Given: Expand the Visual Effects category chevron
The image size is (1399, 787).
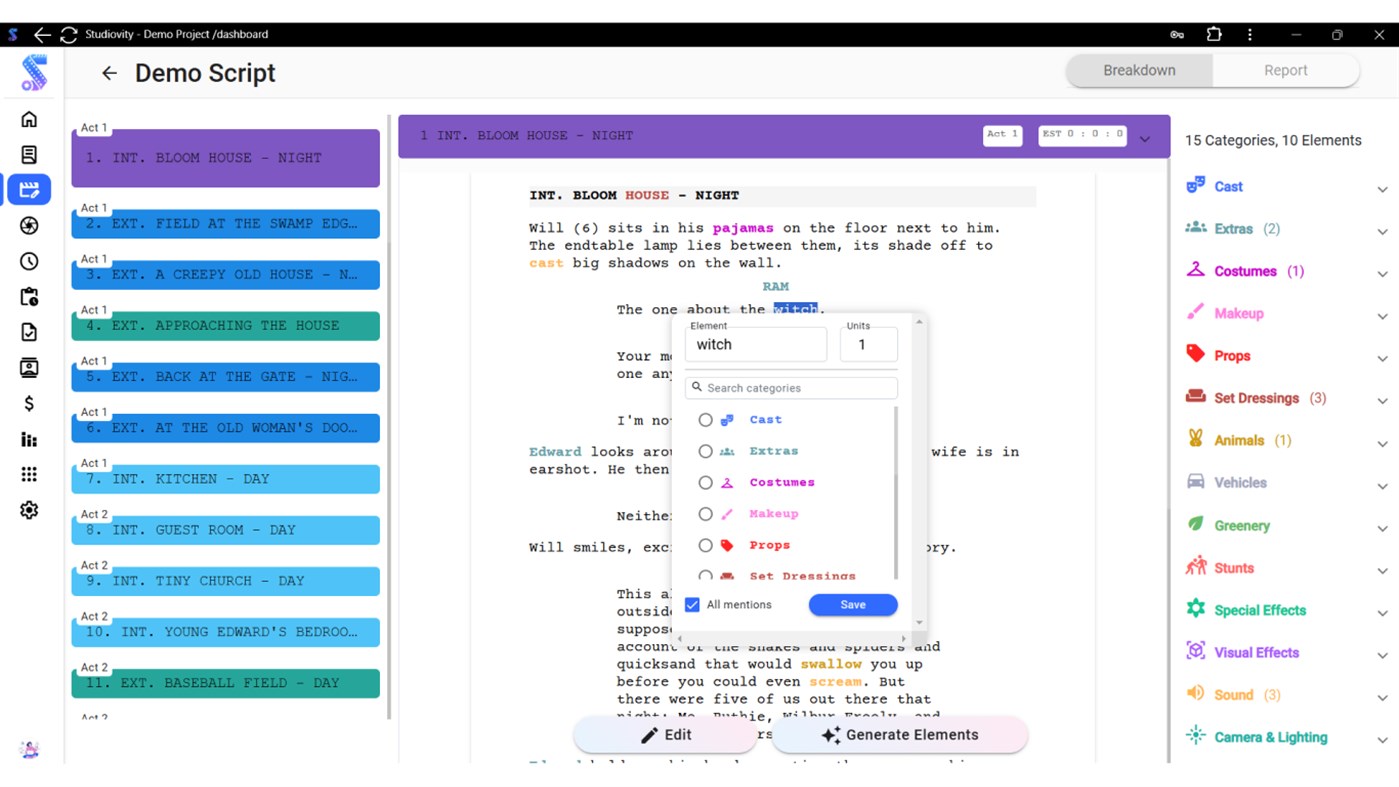Looking at the screenshot, I should click(x=1382, y=655).
